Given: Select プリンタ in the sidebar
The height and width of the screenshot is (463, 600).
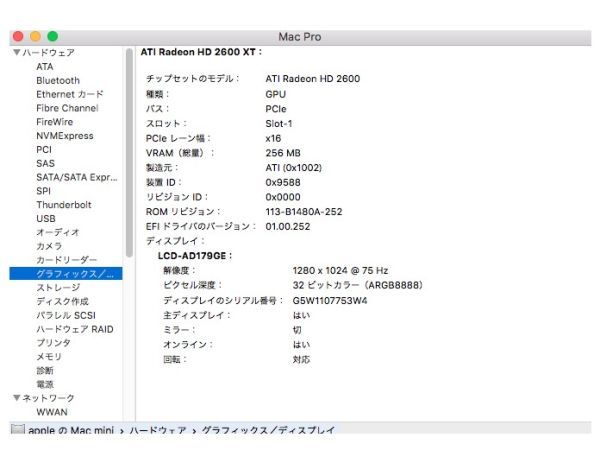Looking at the screenshot, I should (x=53, y=343).
